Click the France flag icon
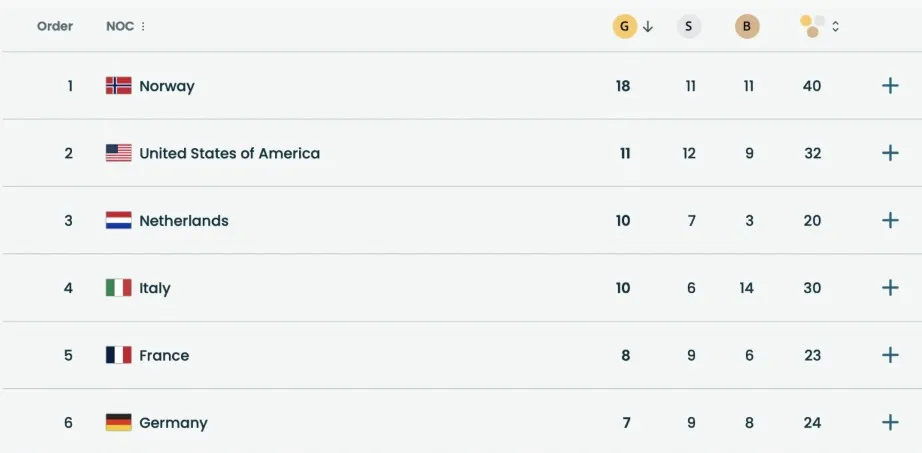 pos(119,355)
